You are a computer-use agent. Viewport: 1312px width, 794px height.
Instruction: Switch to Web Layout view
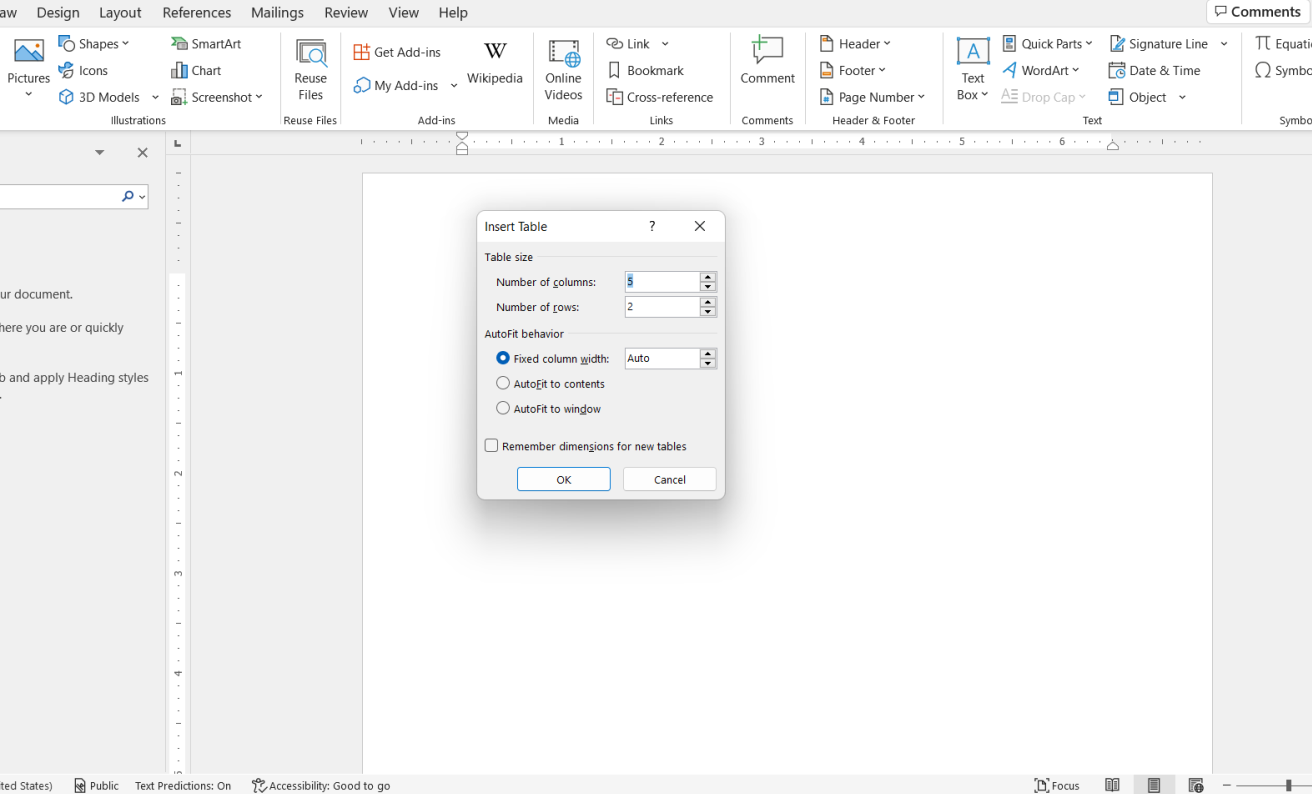pyautogui.click(x=1196, y=785)
